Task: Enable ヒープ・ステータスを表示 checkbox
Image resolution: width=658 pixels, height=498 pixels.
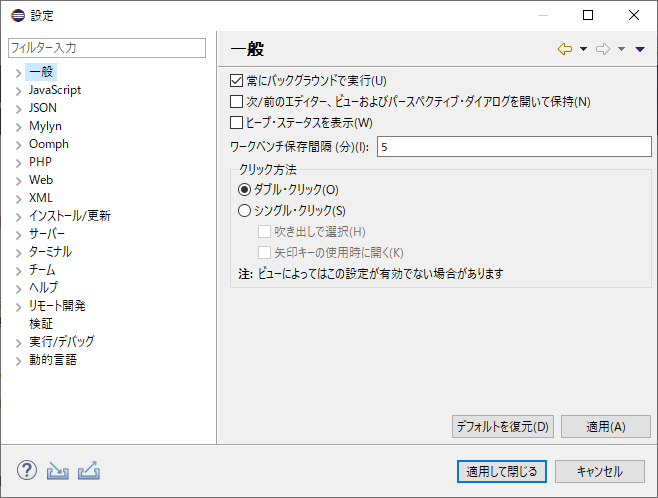Action: pos(236,123)
